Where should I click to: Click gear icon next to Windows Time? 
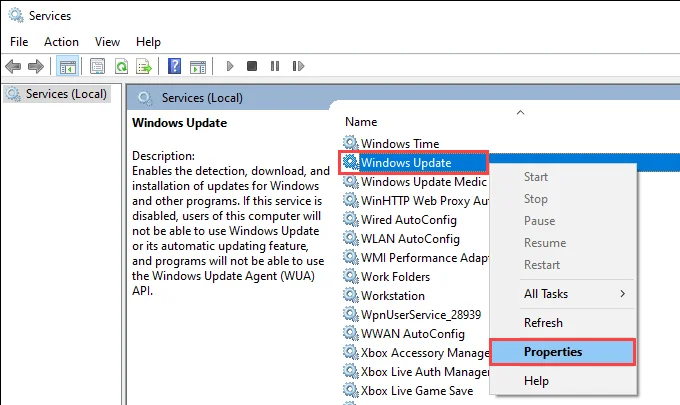350,143
